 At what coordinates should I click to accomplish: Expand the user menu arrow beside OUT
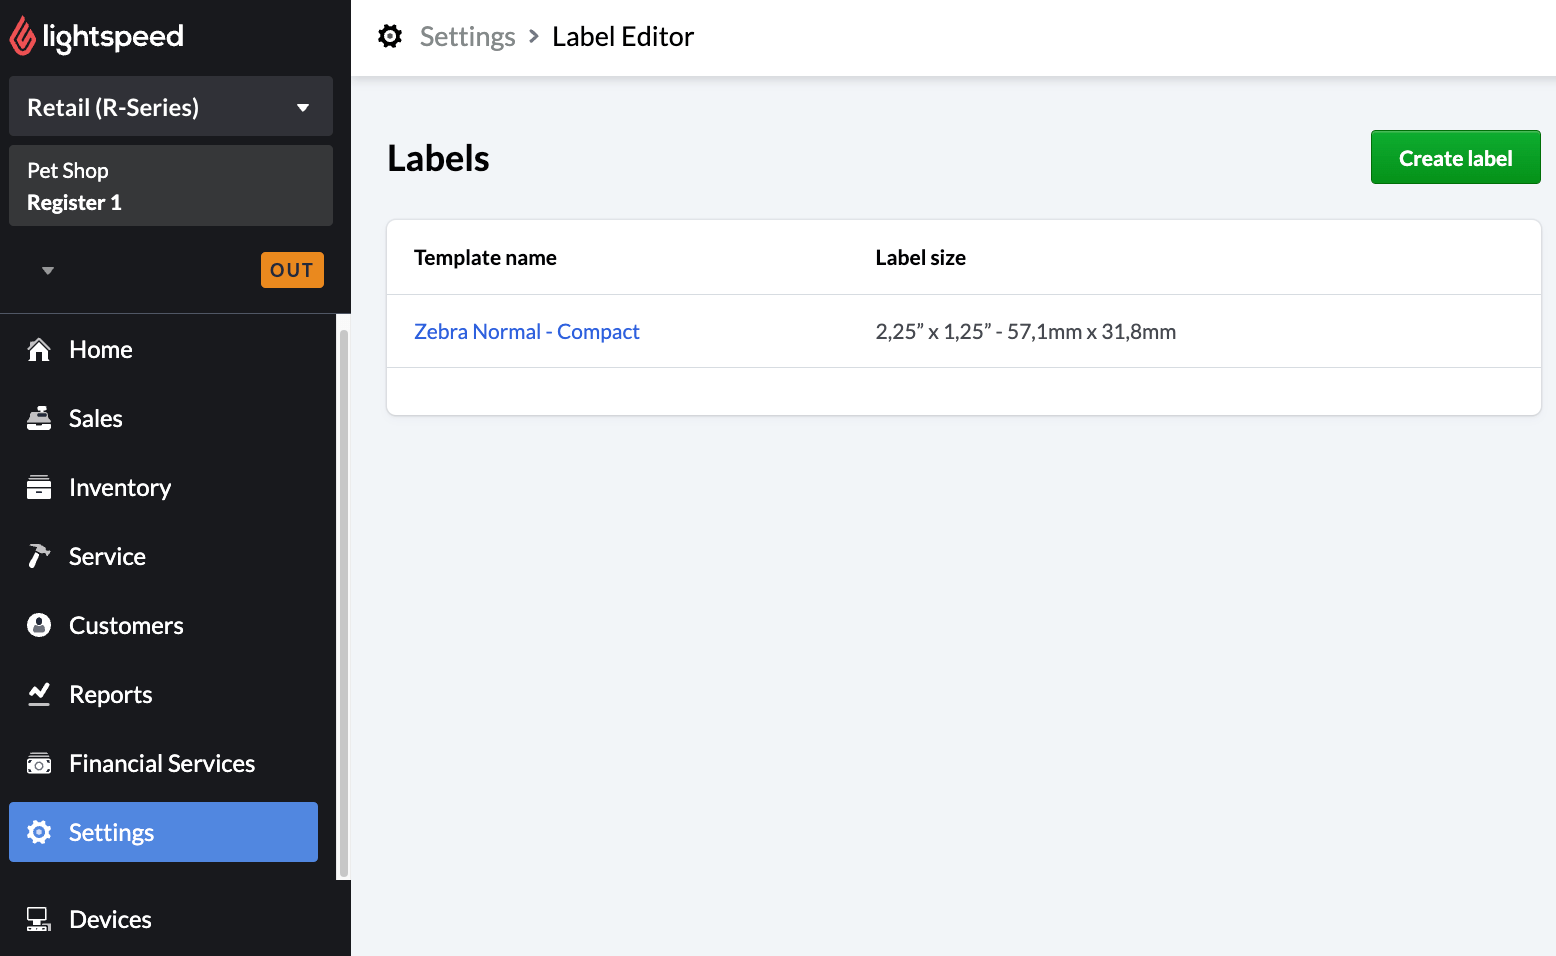tap(48, 271)
